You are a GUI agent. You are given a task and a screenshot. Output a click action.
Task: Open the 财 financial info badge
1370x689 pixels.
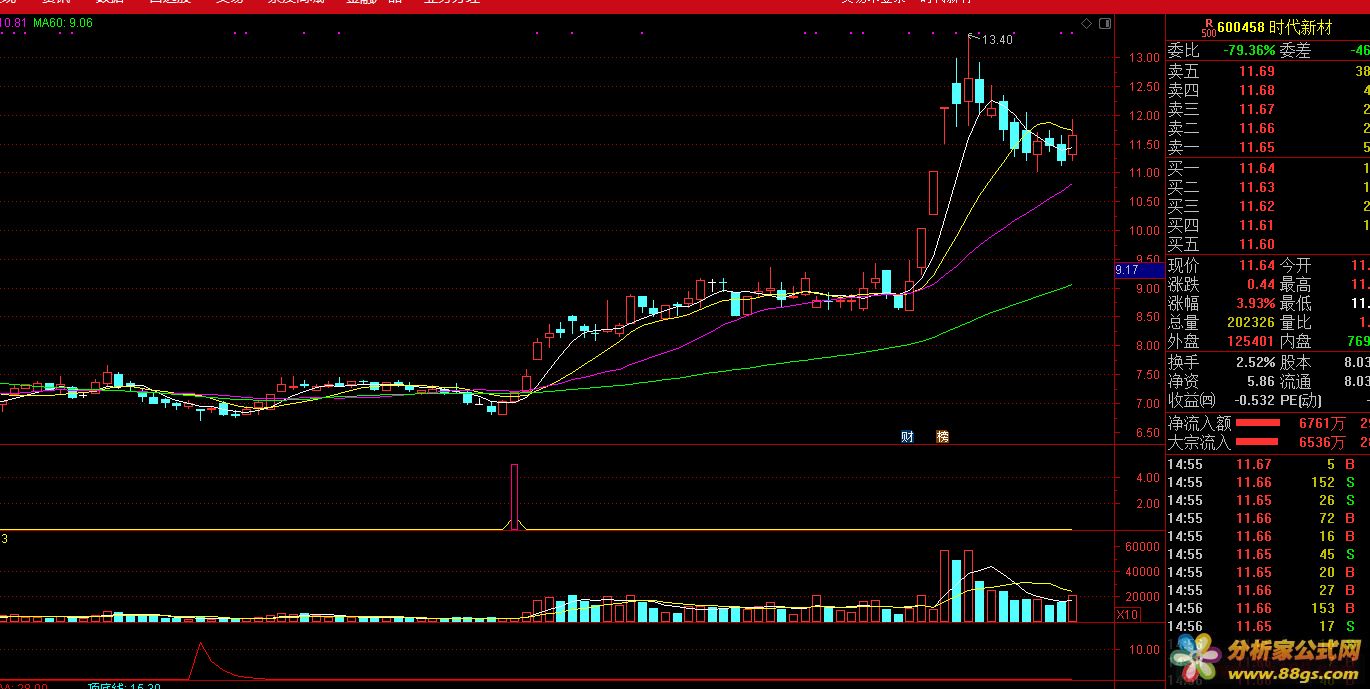908,436
